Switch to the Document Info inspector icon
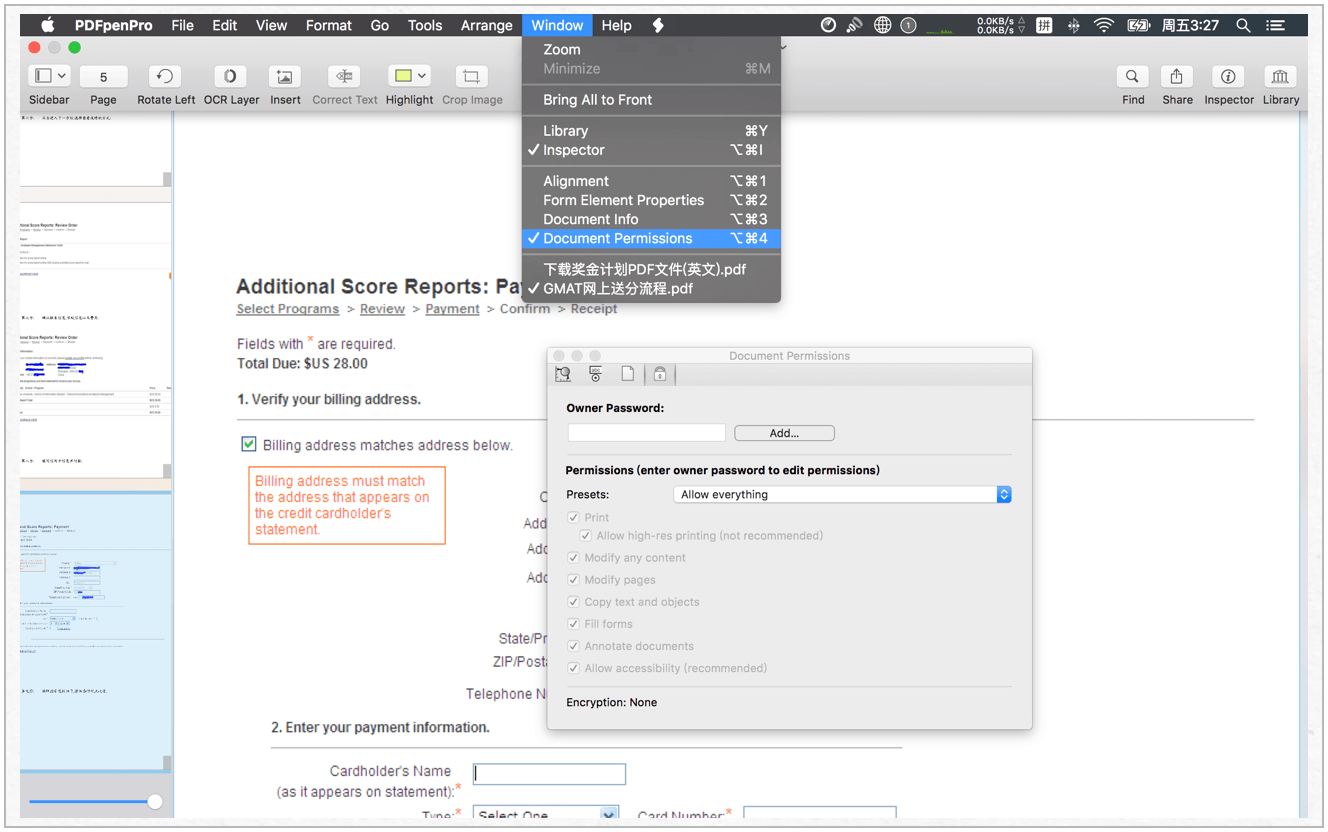 click(627, 374)
